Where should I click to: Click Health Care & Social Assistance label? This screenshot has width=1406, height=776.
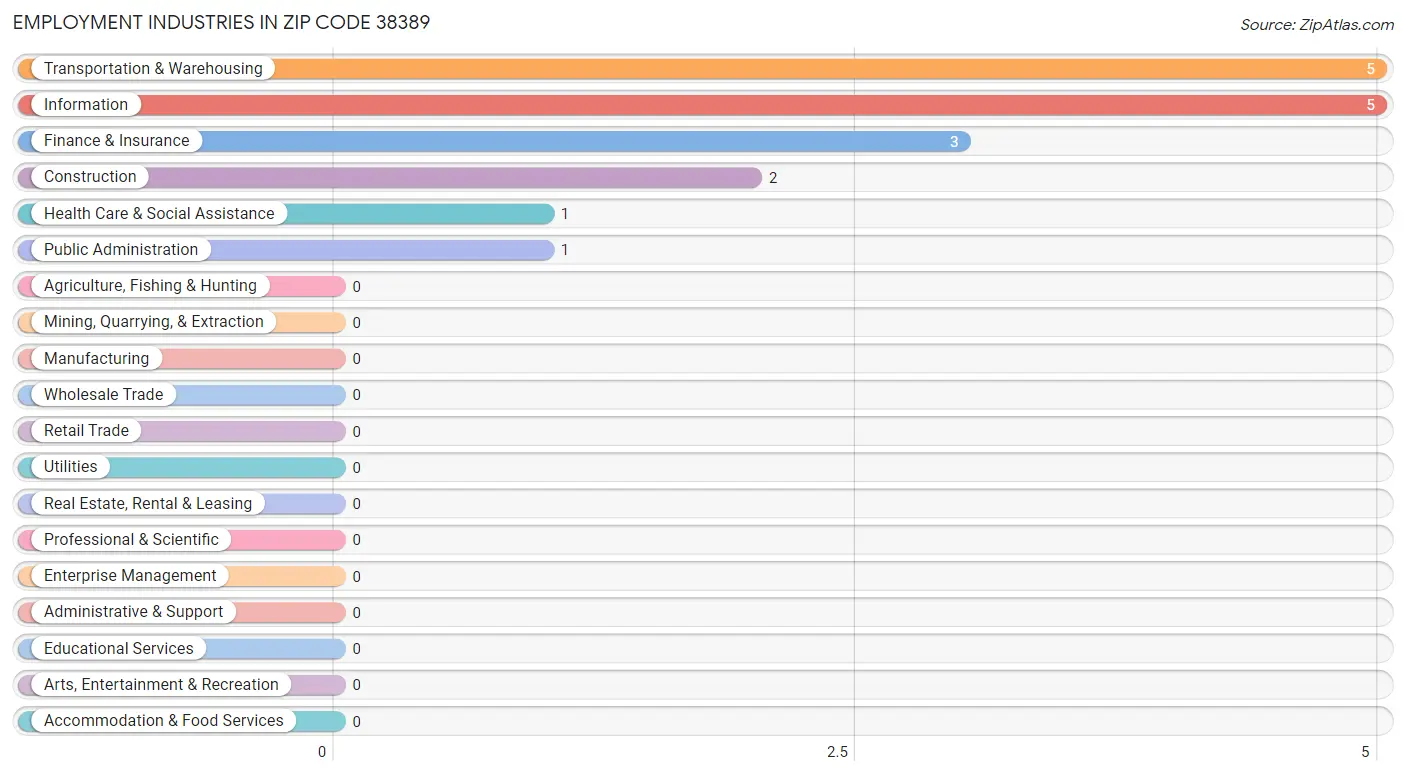(159, 213)
